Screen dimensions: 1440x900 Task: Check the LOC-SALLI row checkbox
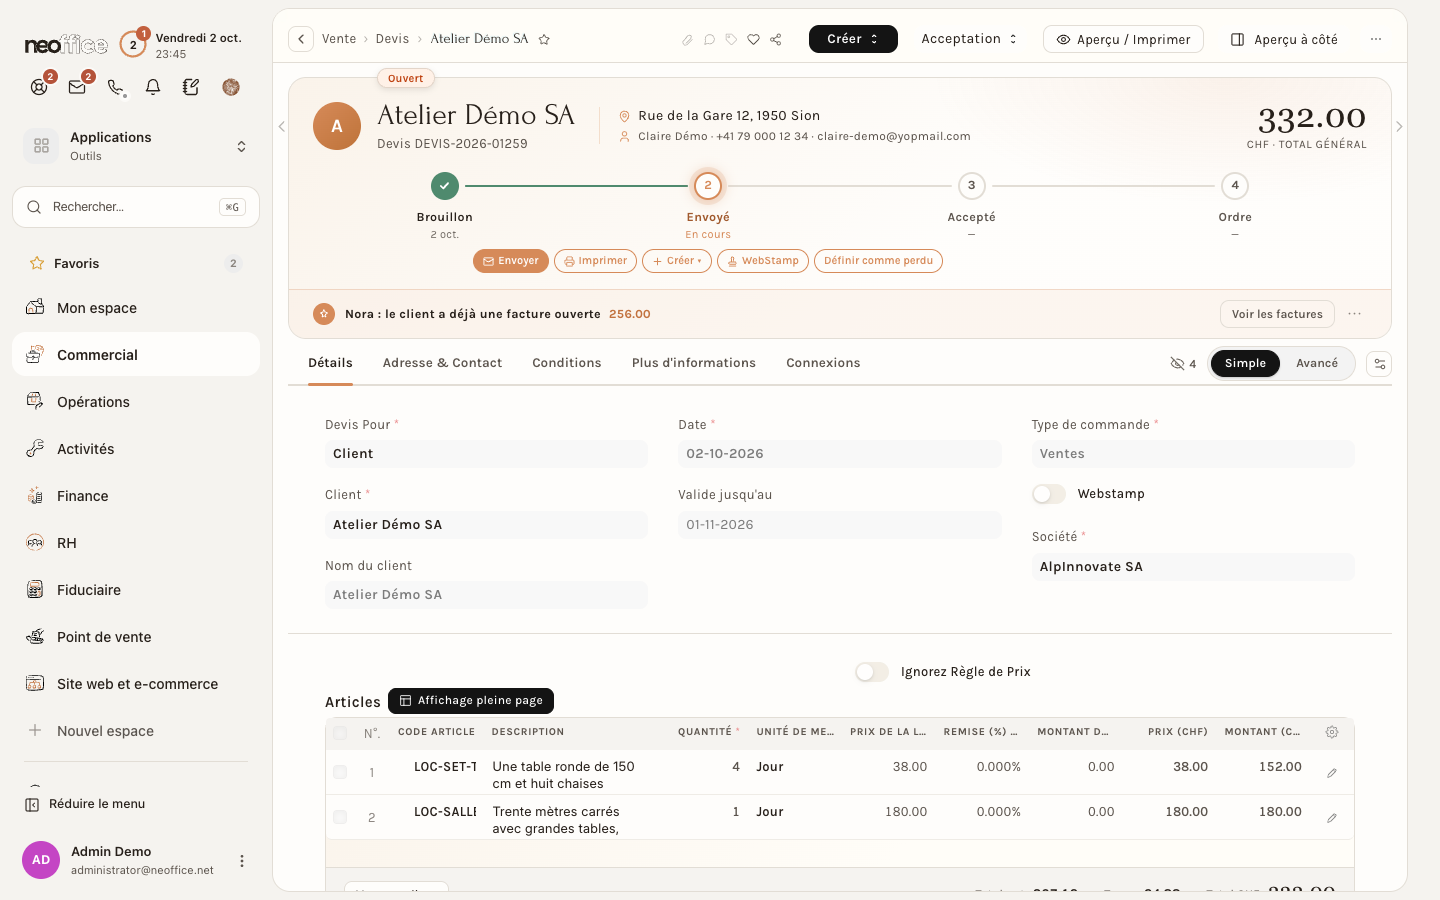[x=340, y=817]
